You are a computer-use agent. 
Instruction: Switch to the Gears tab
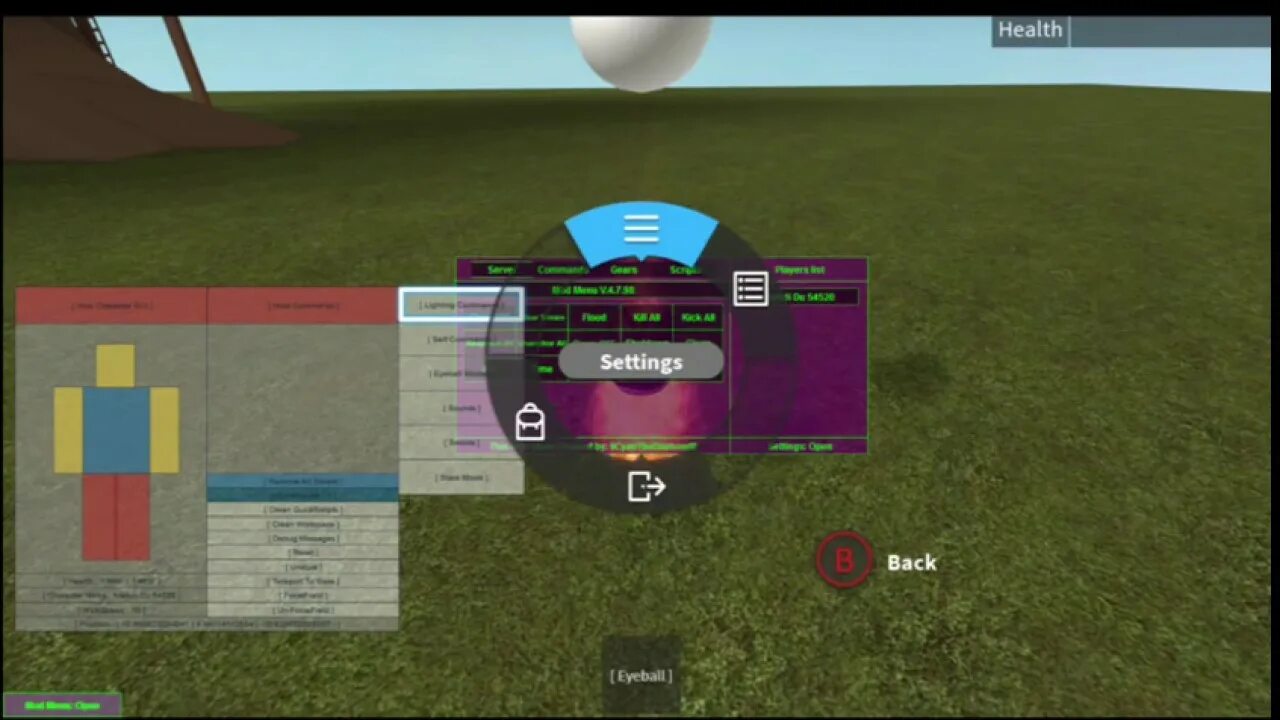pyautogui.click(x=624, y=270)
